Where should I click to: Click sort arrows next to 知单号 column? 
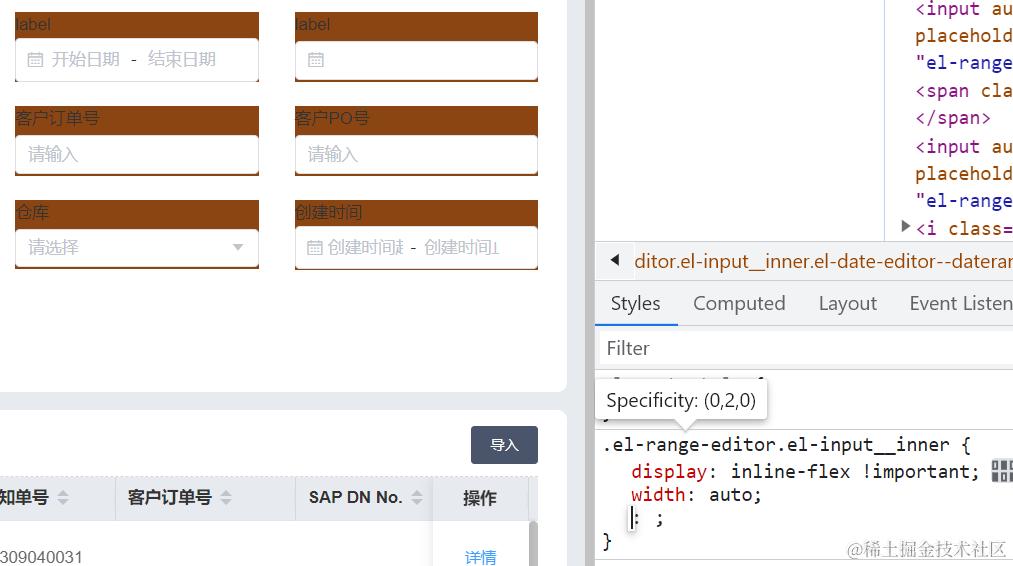(63, 498)
